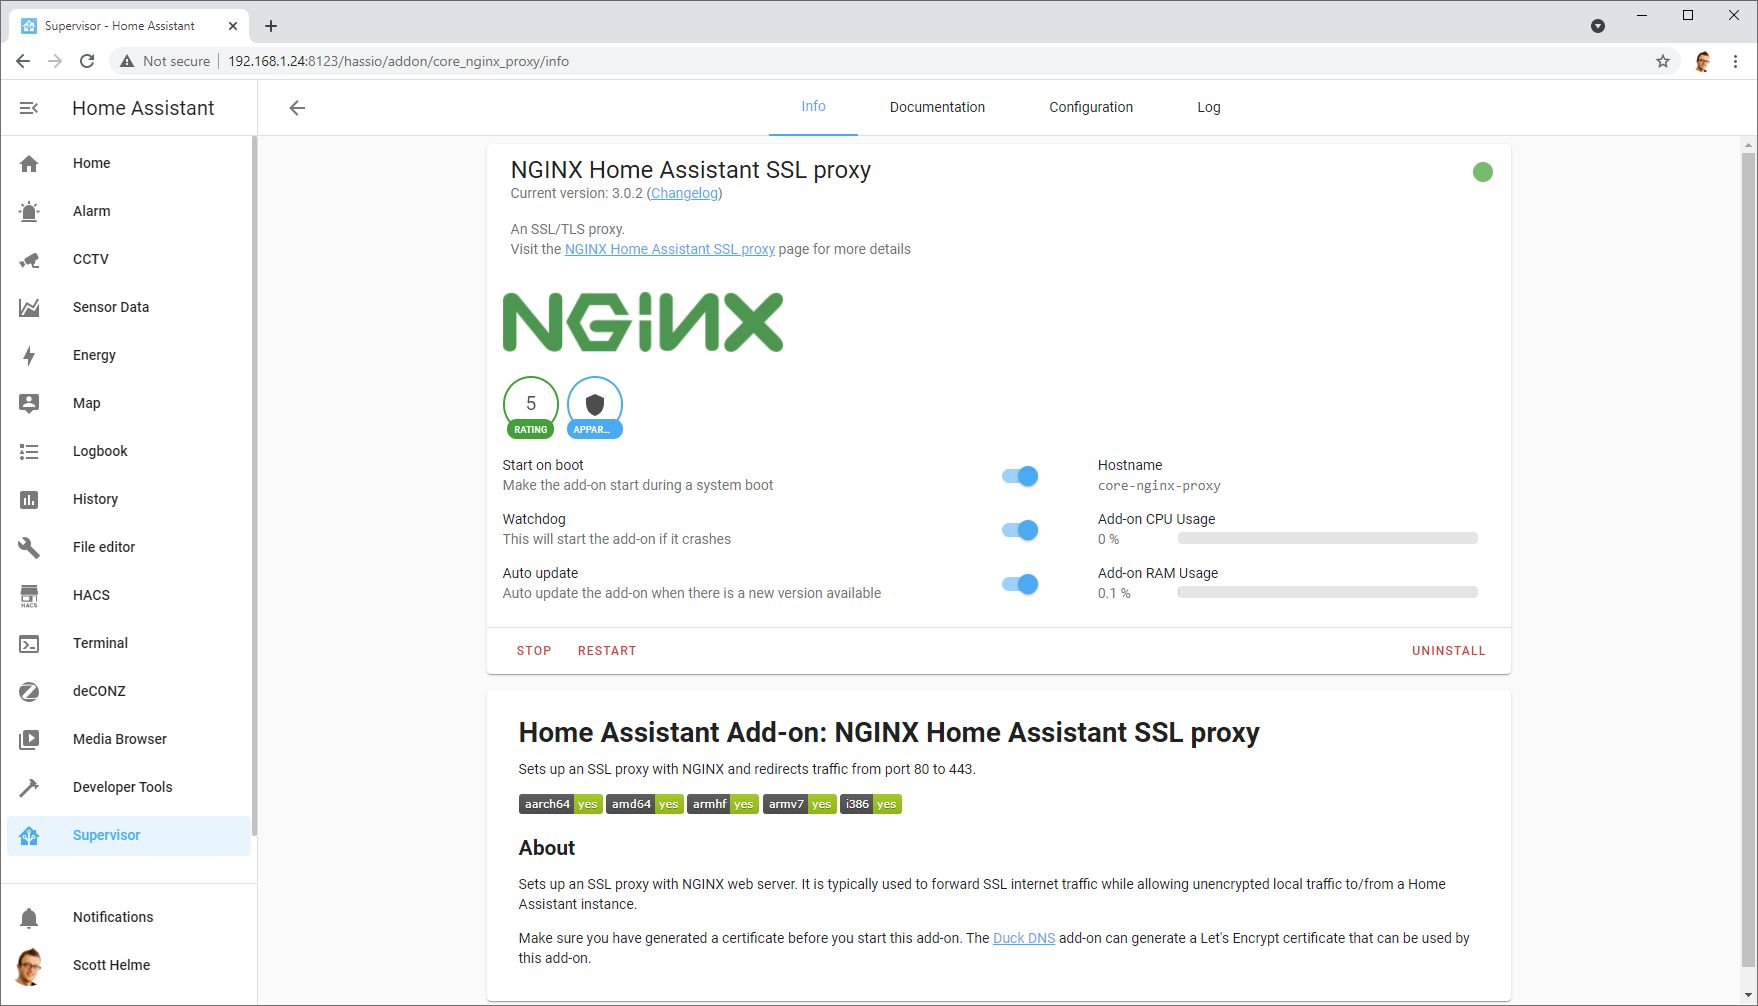Navigate back with the browser back arrow
Viewport: 1758px width, 1006px height.
(23, 61)
